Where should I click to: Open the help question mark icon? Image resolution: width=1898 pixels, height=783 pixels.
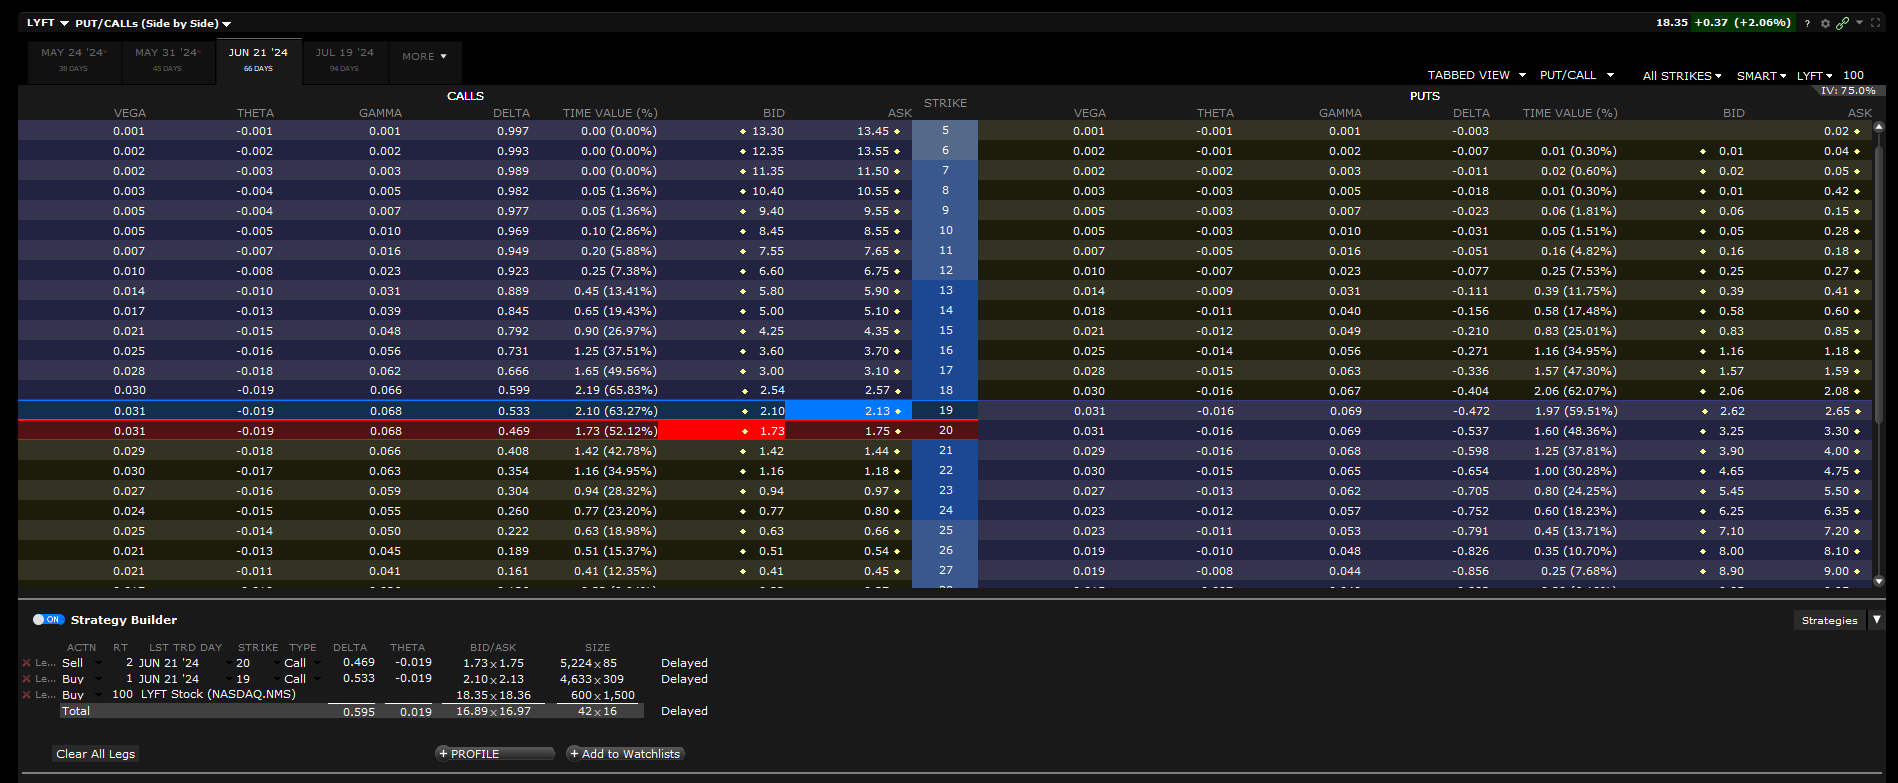[x=1807, y=23]
